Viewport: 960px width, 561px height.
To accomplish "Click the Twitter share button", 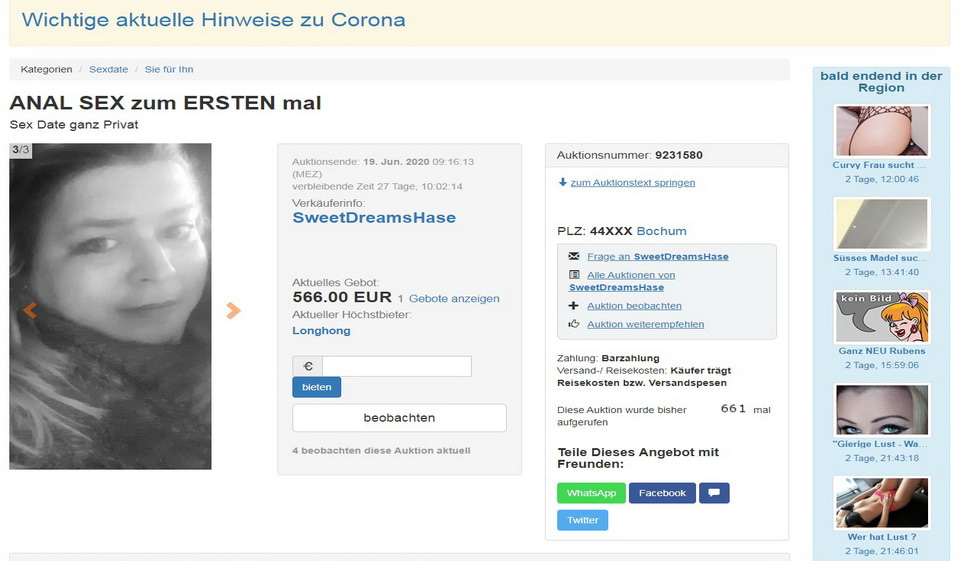I will [582, 520].
